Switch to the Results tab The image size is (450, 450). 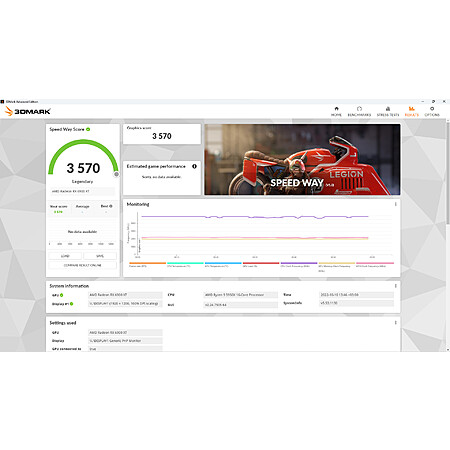[x=411, y=111]
